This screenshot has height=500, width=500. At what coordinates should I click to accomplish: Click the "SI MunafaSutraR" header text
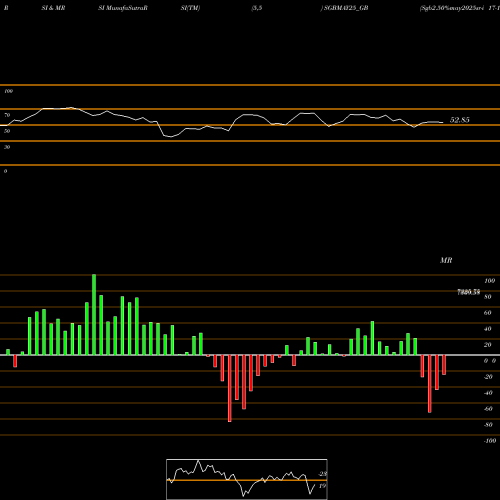coord(123,8)
